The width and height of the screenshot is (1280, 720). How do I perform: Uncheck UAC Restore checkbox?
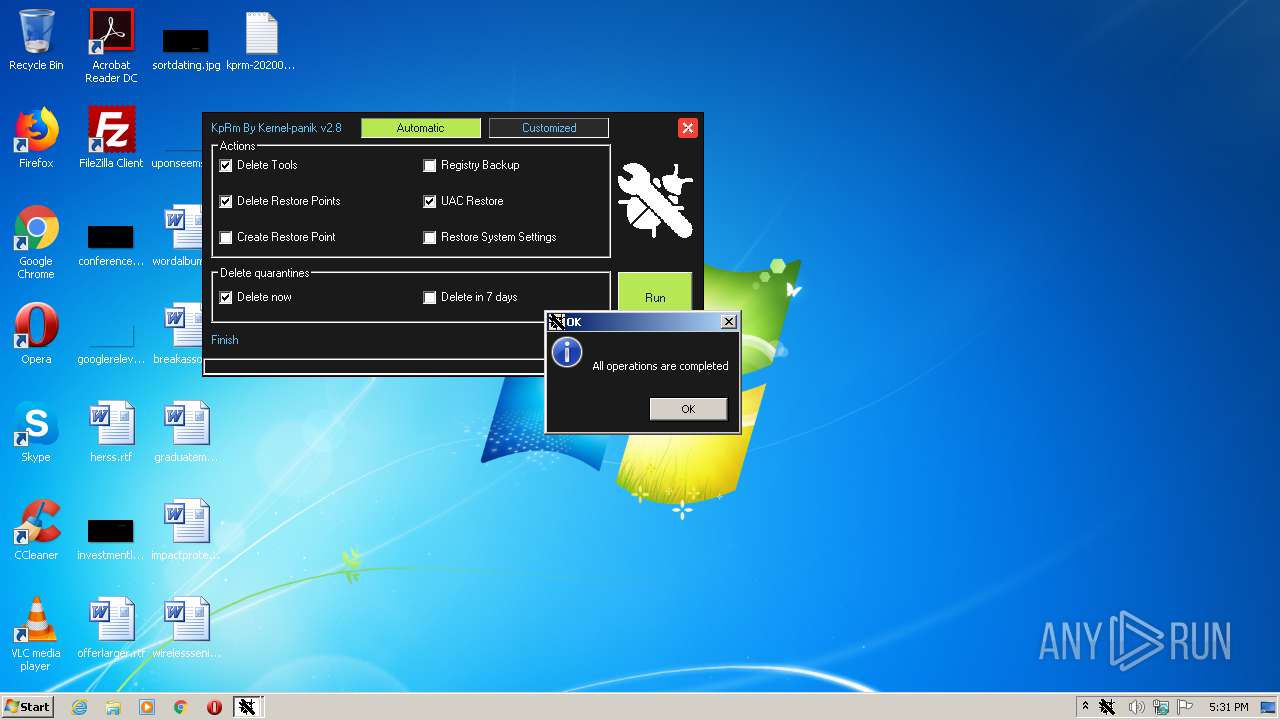(430, 201)
